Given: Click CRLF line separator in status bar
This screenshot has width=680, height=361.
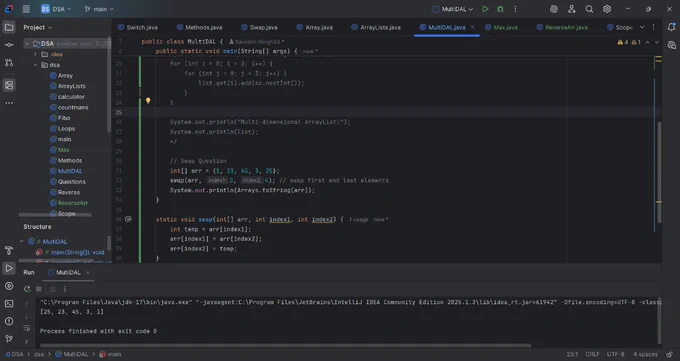Looking at the screenshot, I should pos(592,354).
